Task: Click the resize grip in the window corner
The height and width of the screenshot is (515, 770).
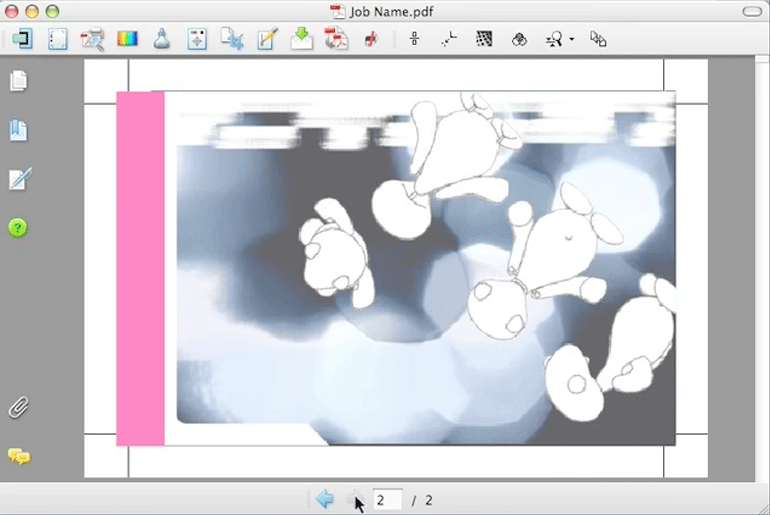Action: pos(763,508)
